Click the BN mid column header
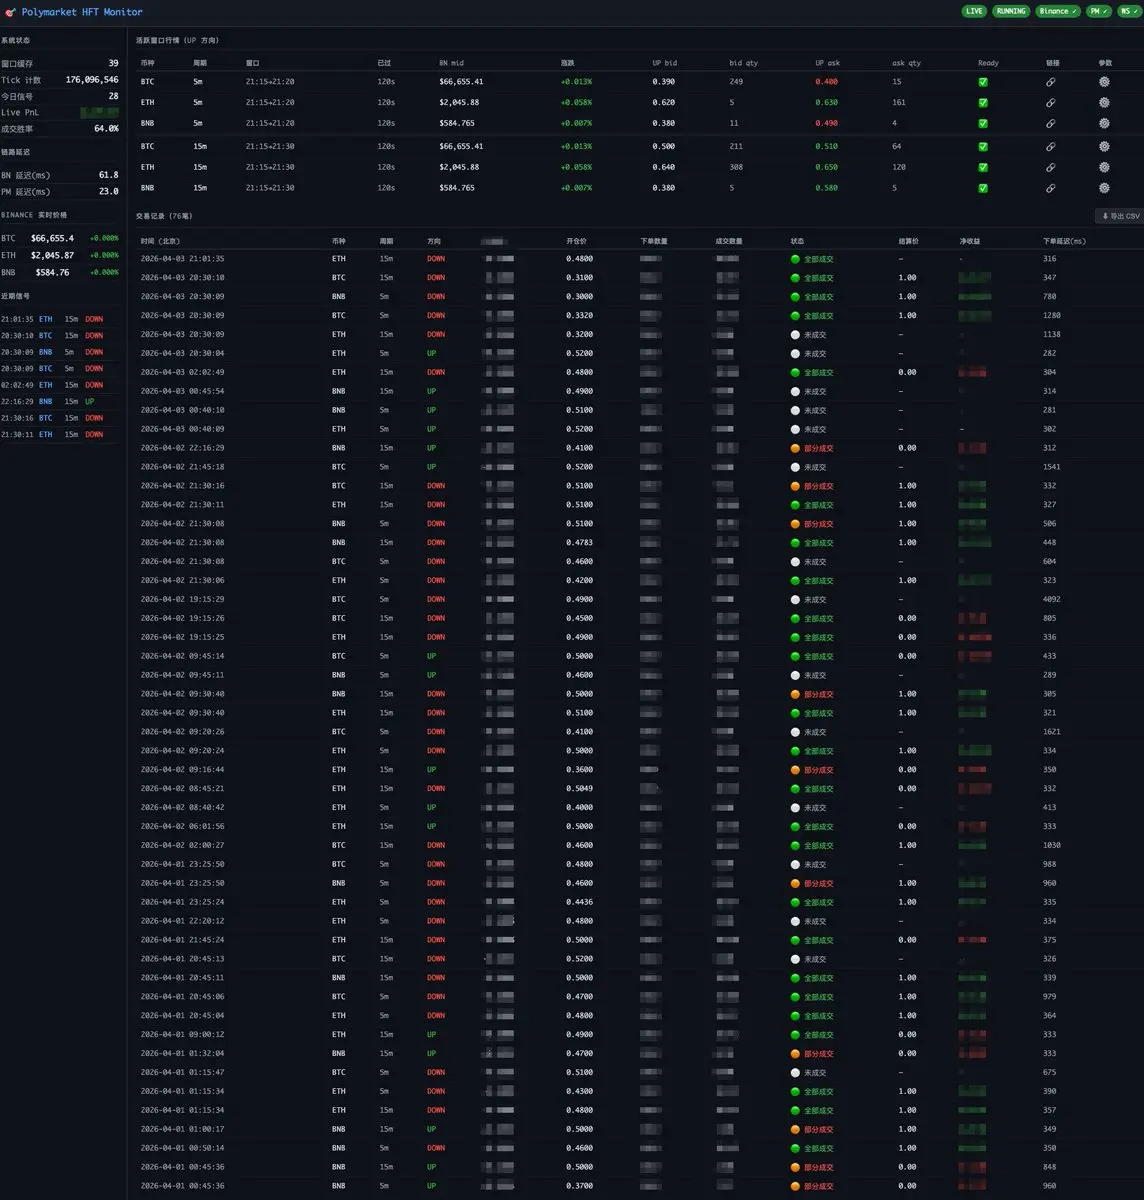Image resolution: width=1144 pixels, height=1200 pixels. coord(452,63)
